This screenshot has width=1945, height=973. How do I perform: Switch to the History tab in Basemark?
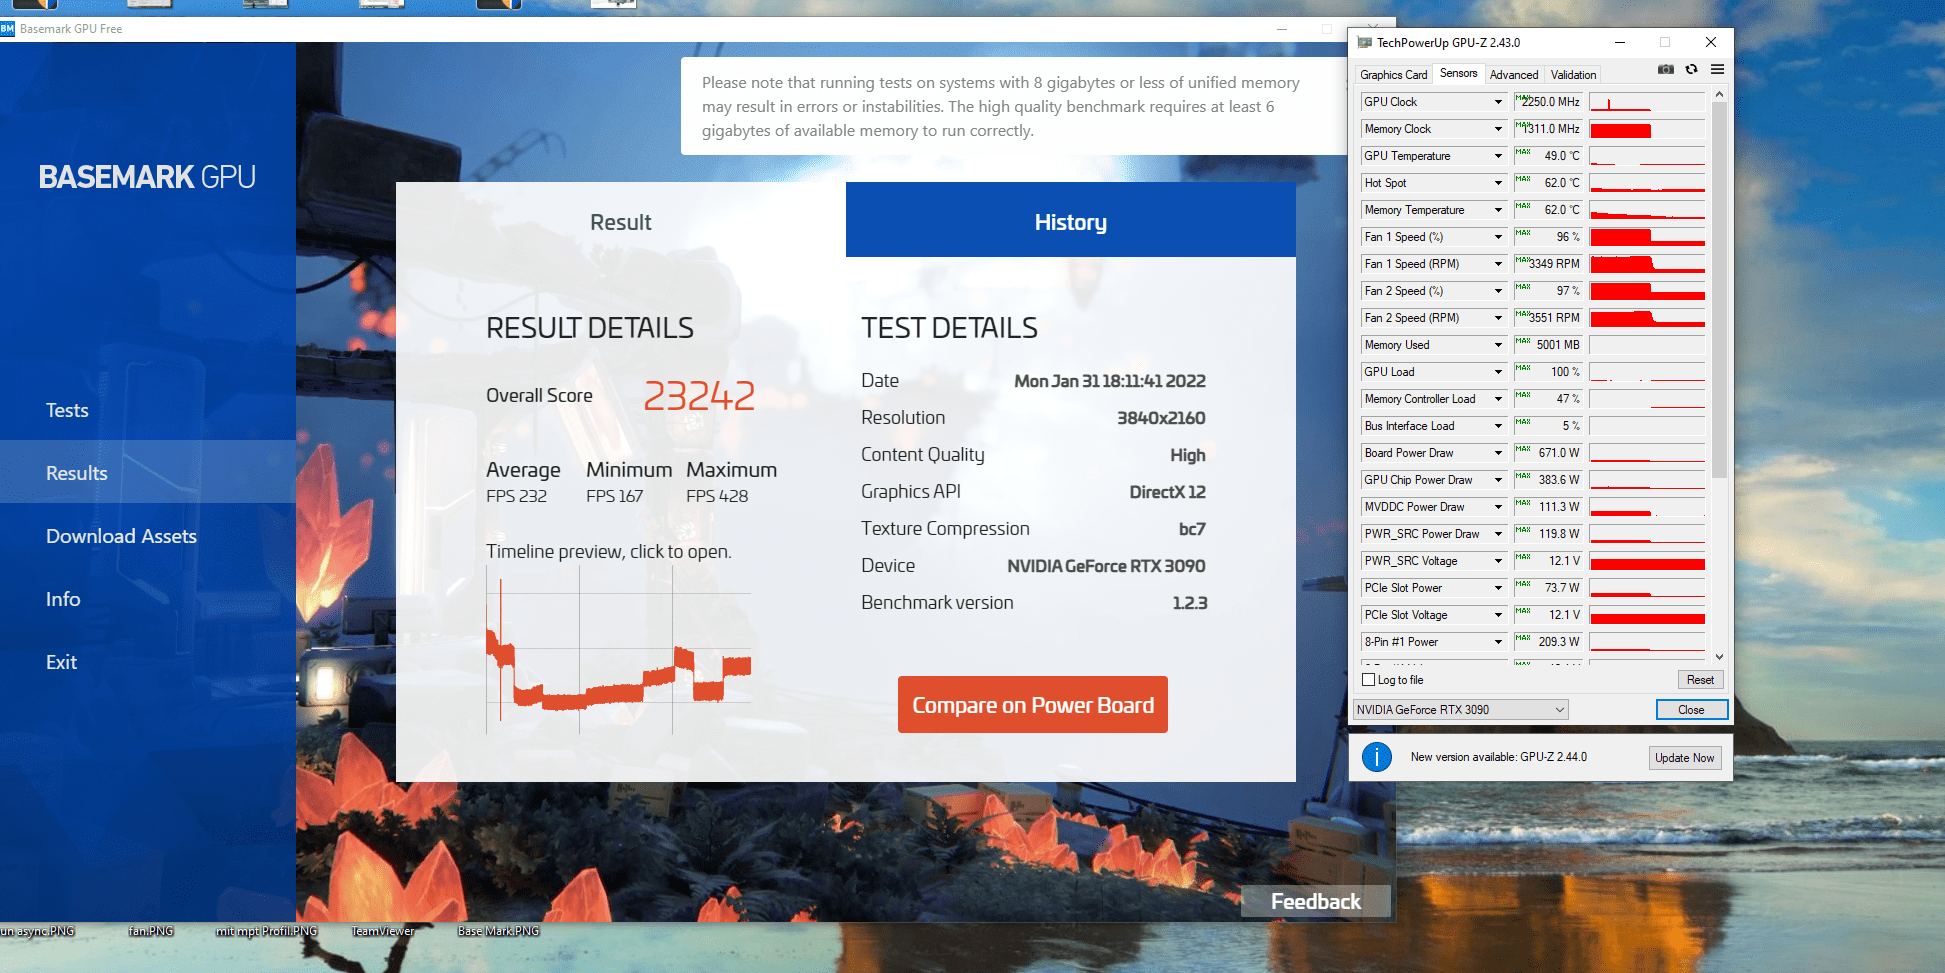1071,220
